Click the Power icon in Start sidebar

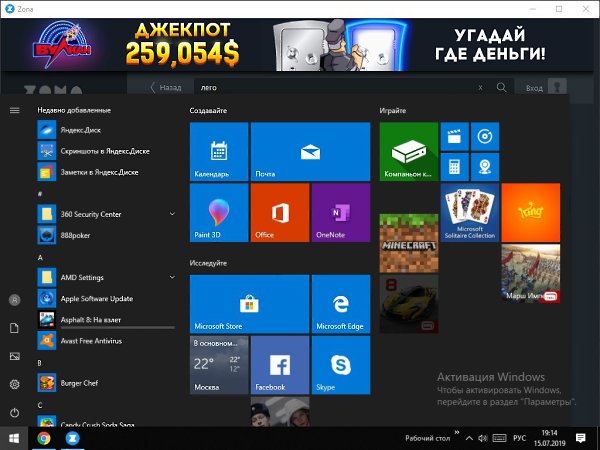(14, 413)
